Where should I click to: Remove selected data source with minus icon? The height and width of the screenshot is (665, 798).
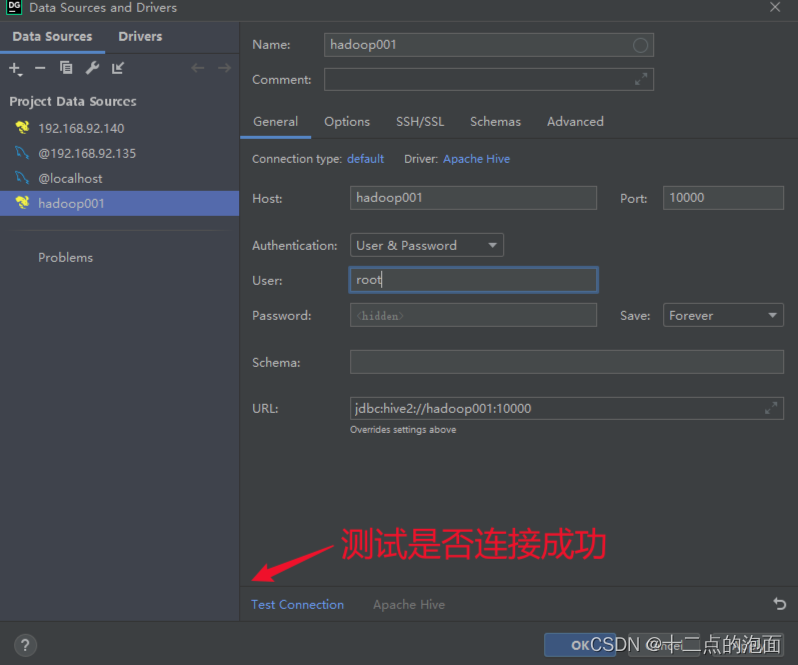40,68
